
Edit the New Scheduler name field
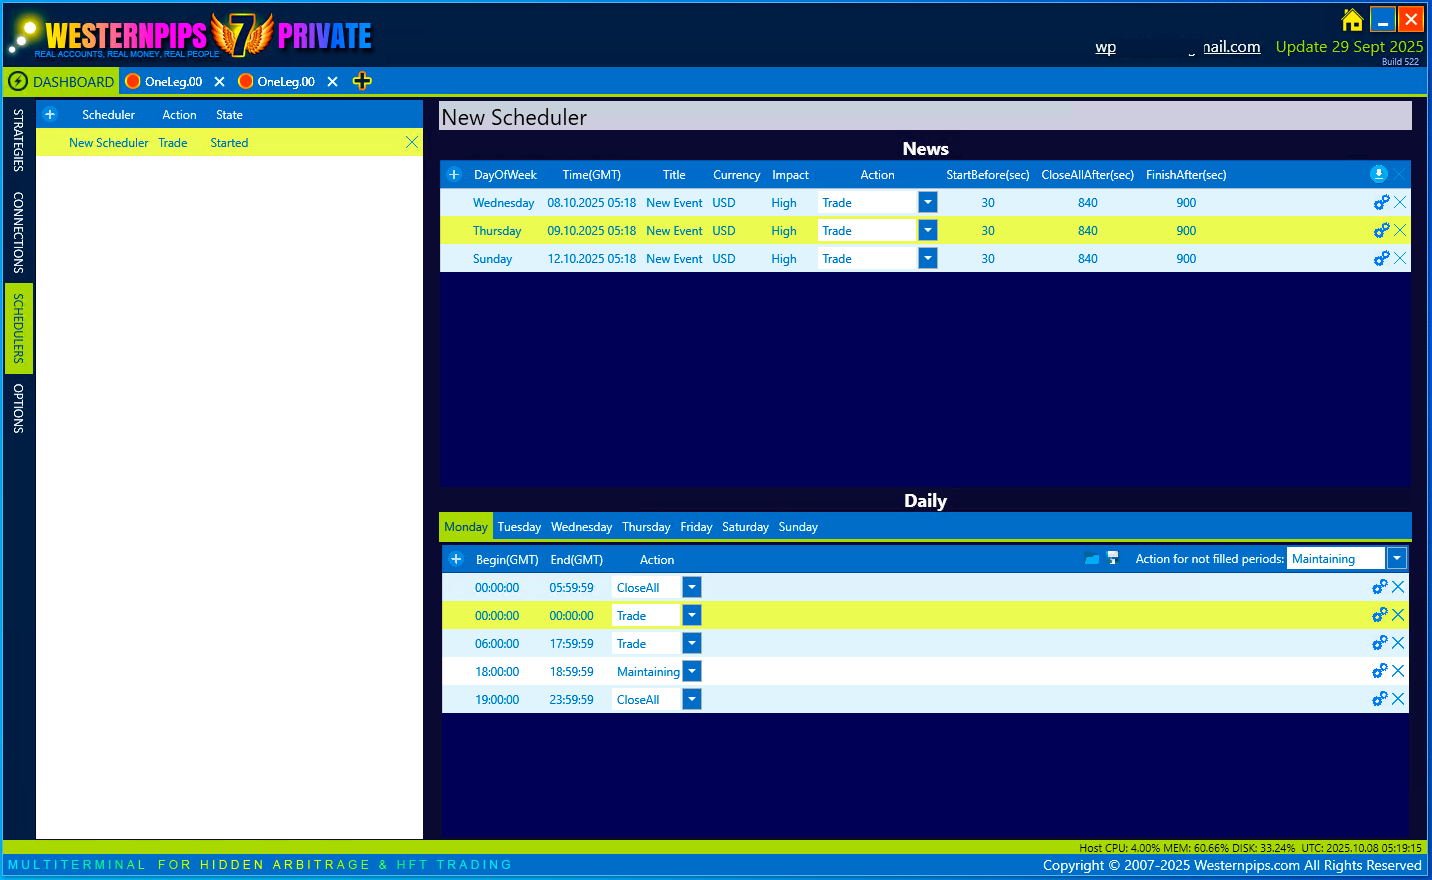click(x=926, y=116)
